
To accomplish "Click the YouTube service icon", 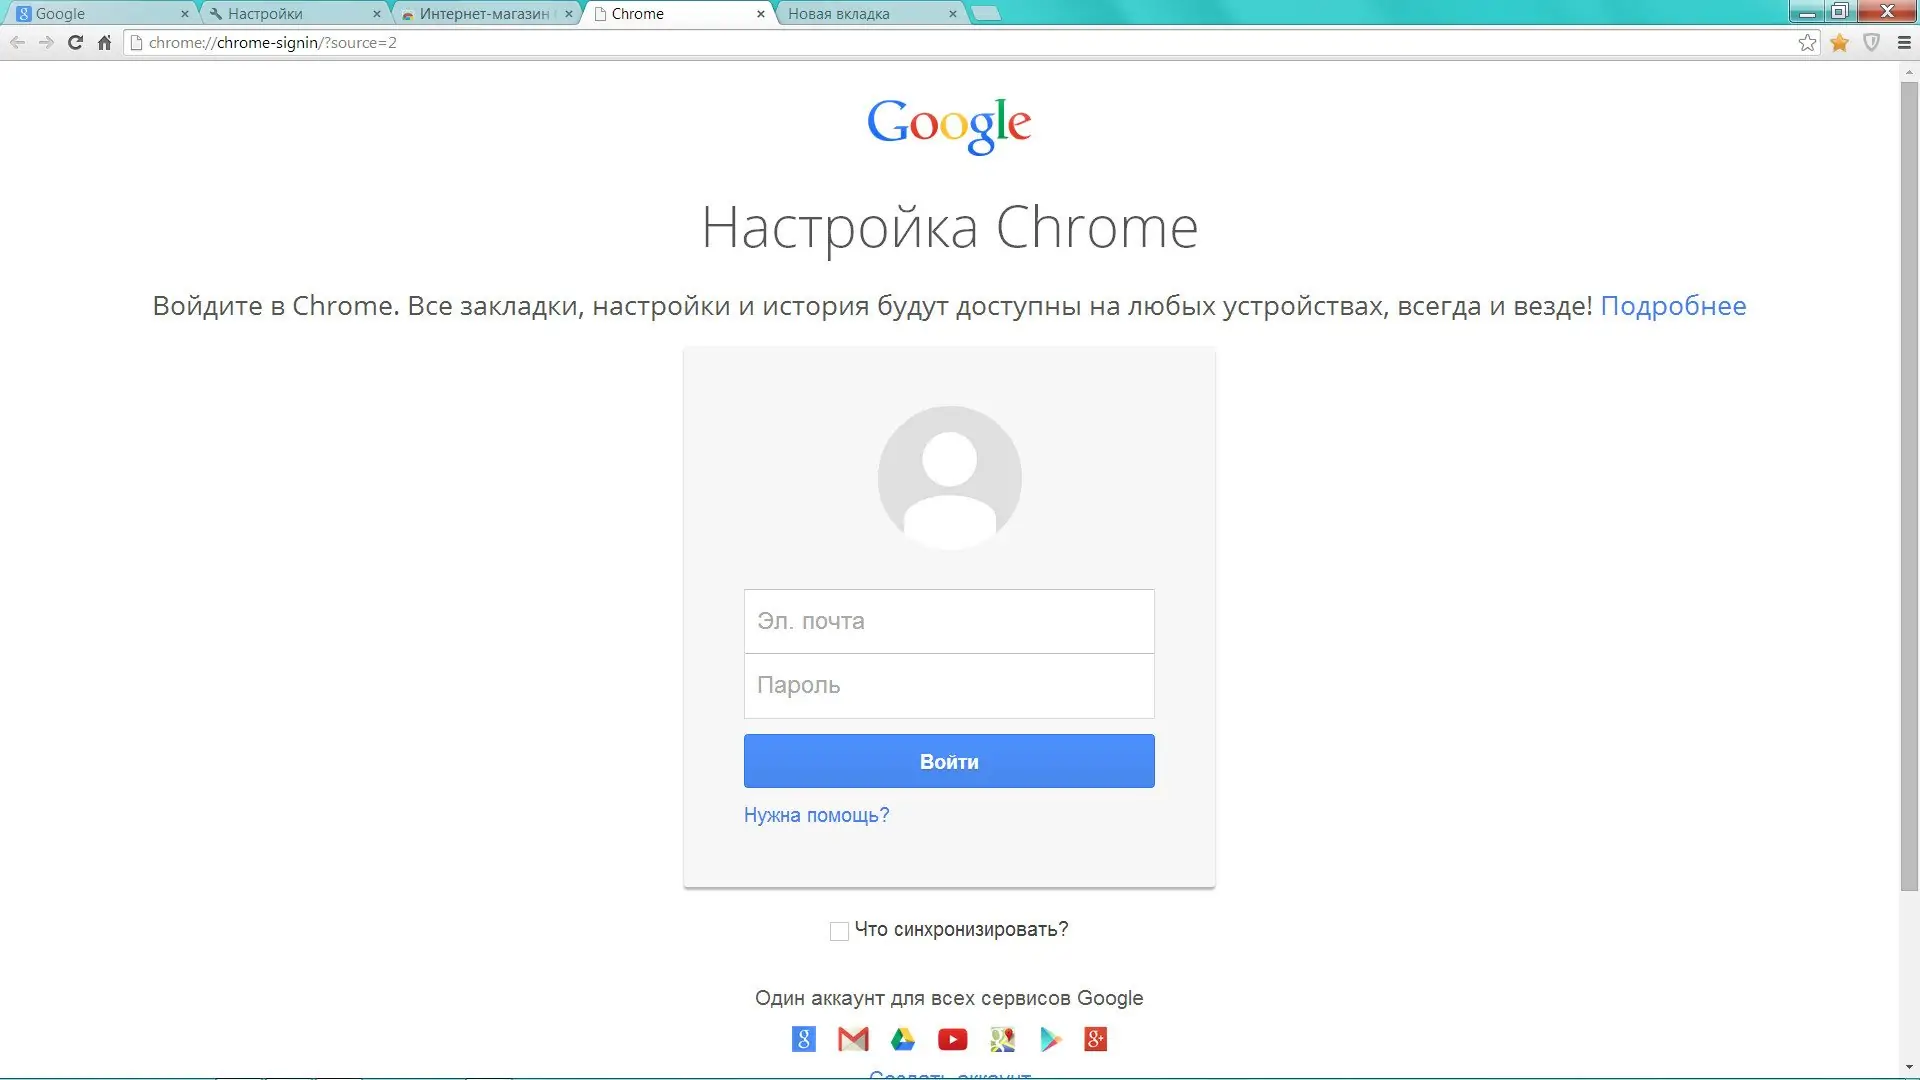I will click(952, 1039).
